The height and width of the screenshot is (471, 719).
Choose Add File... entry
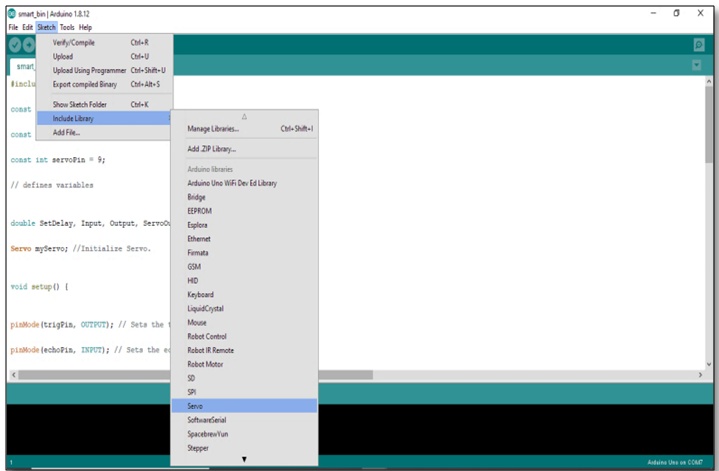(104, 133)
